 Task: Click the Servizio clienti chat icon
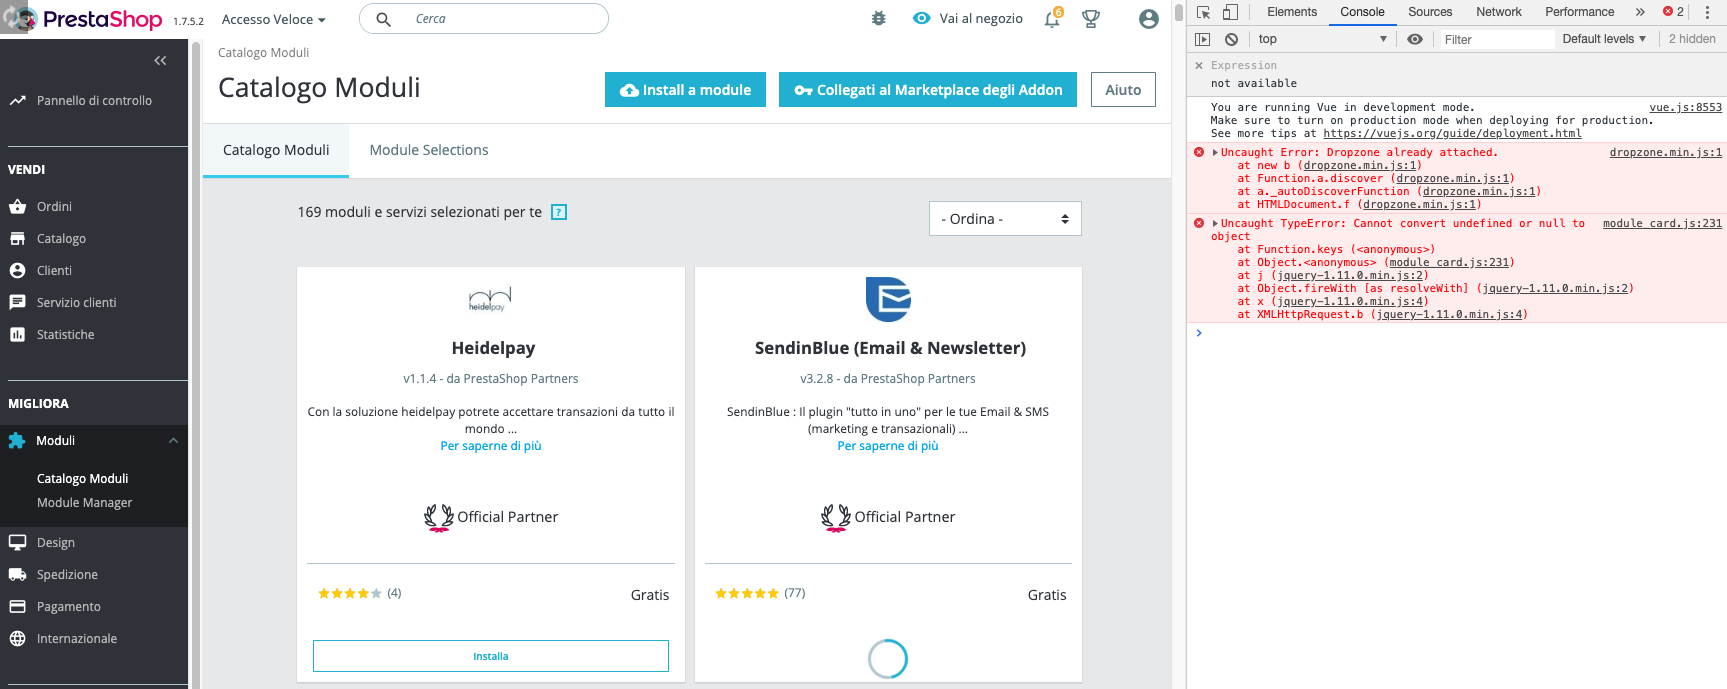(x=17, y=303)
